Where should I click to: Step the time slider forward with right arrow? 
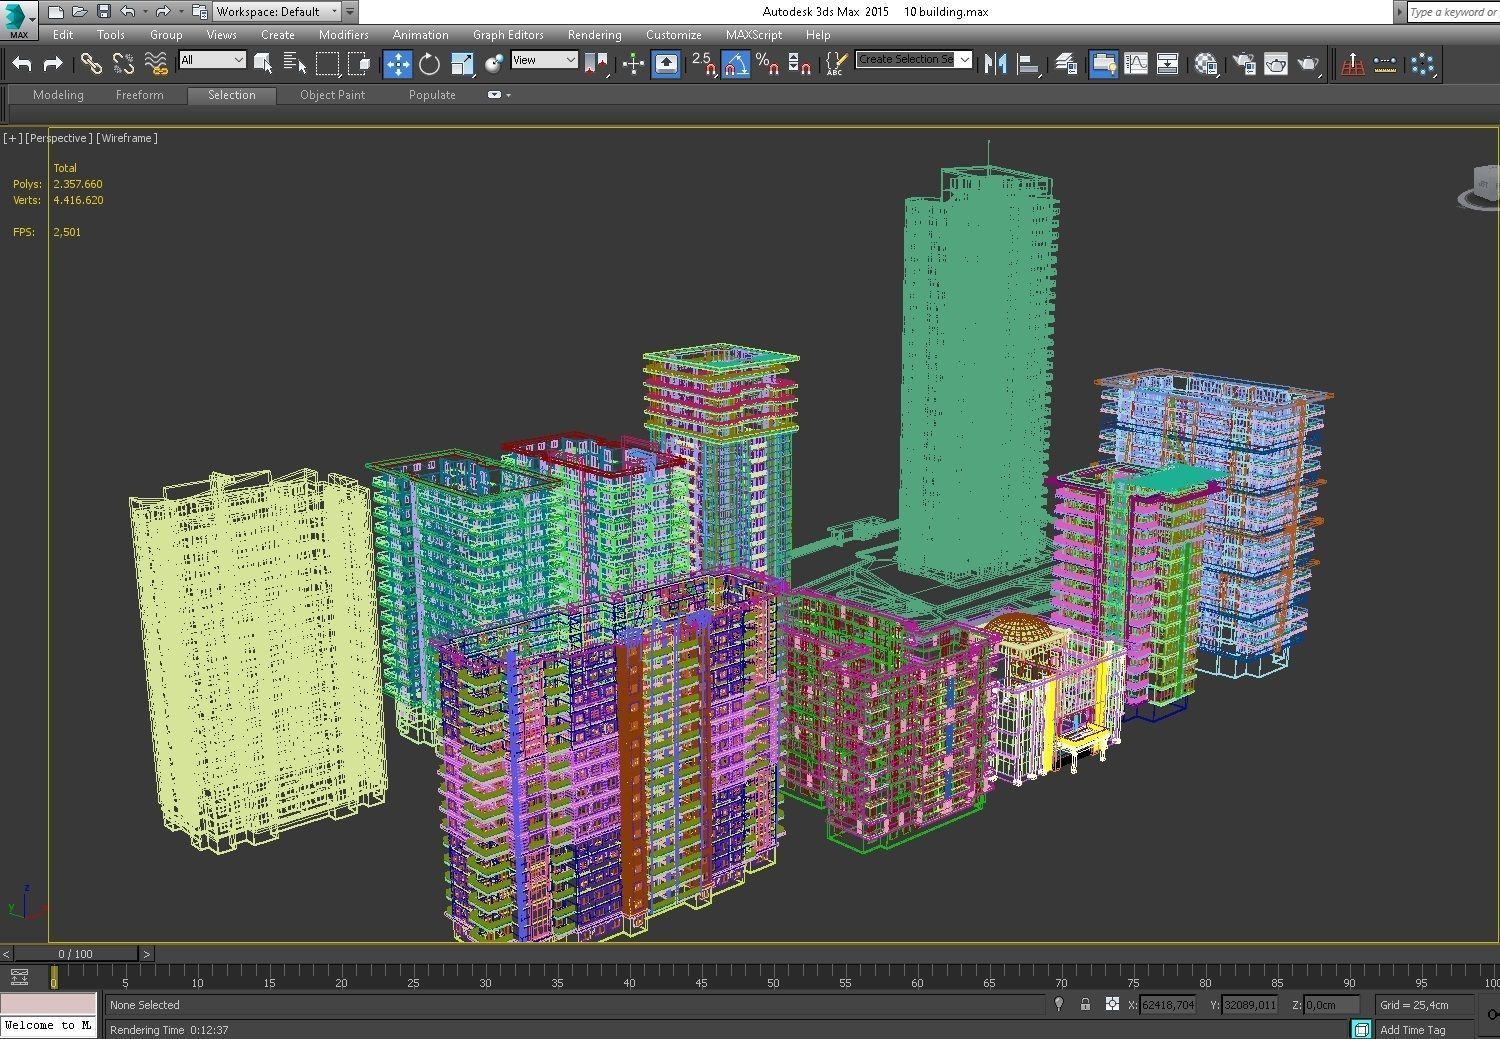146,954
